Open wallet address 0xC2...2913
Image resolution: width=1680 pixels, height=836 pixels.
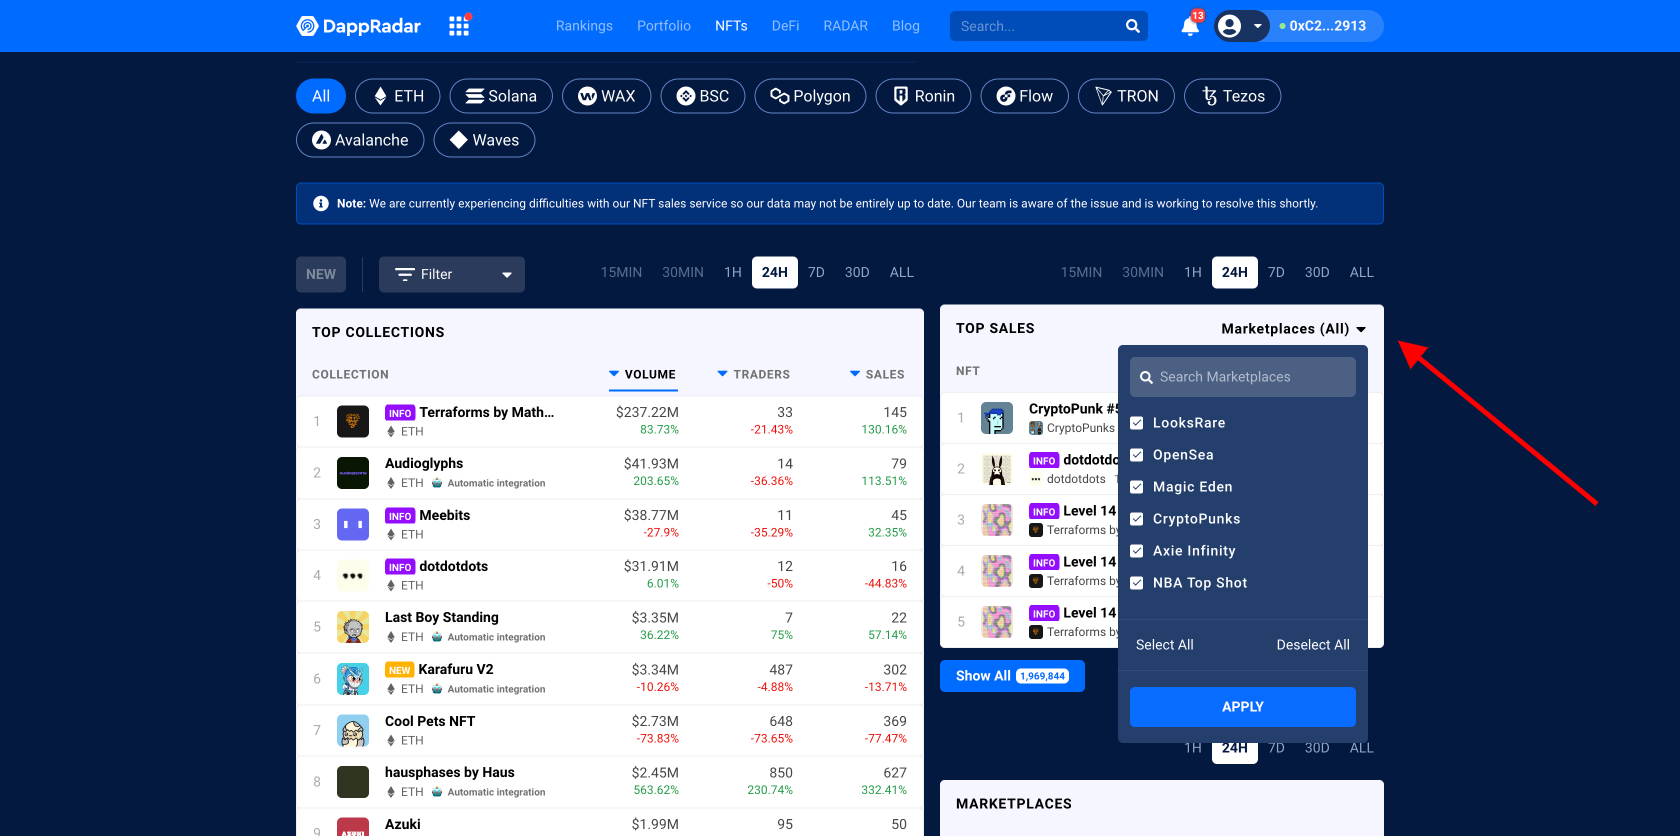tap(1327, 26)
